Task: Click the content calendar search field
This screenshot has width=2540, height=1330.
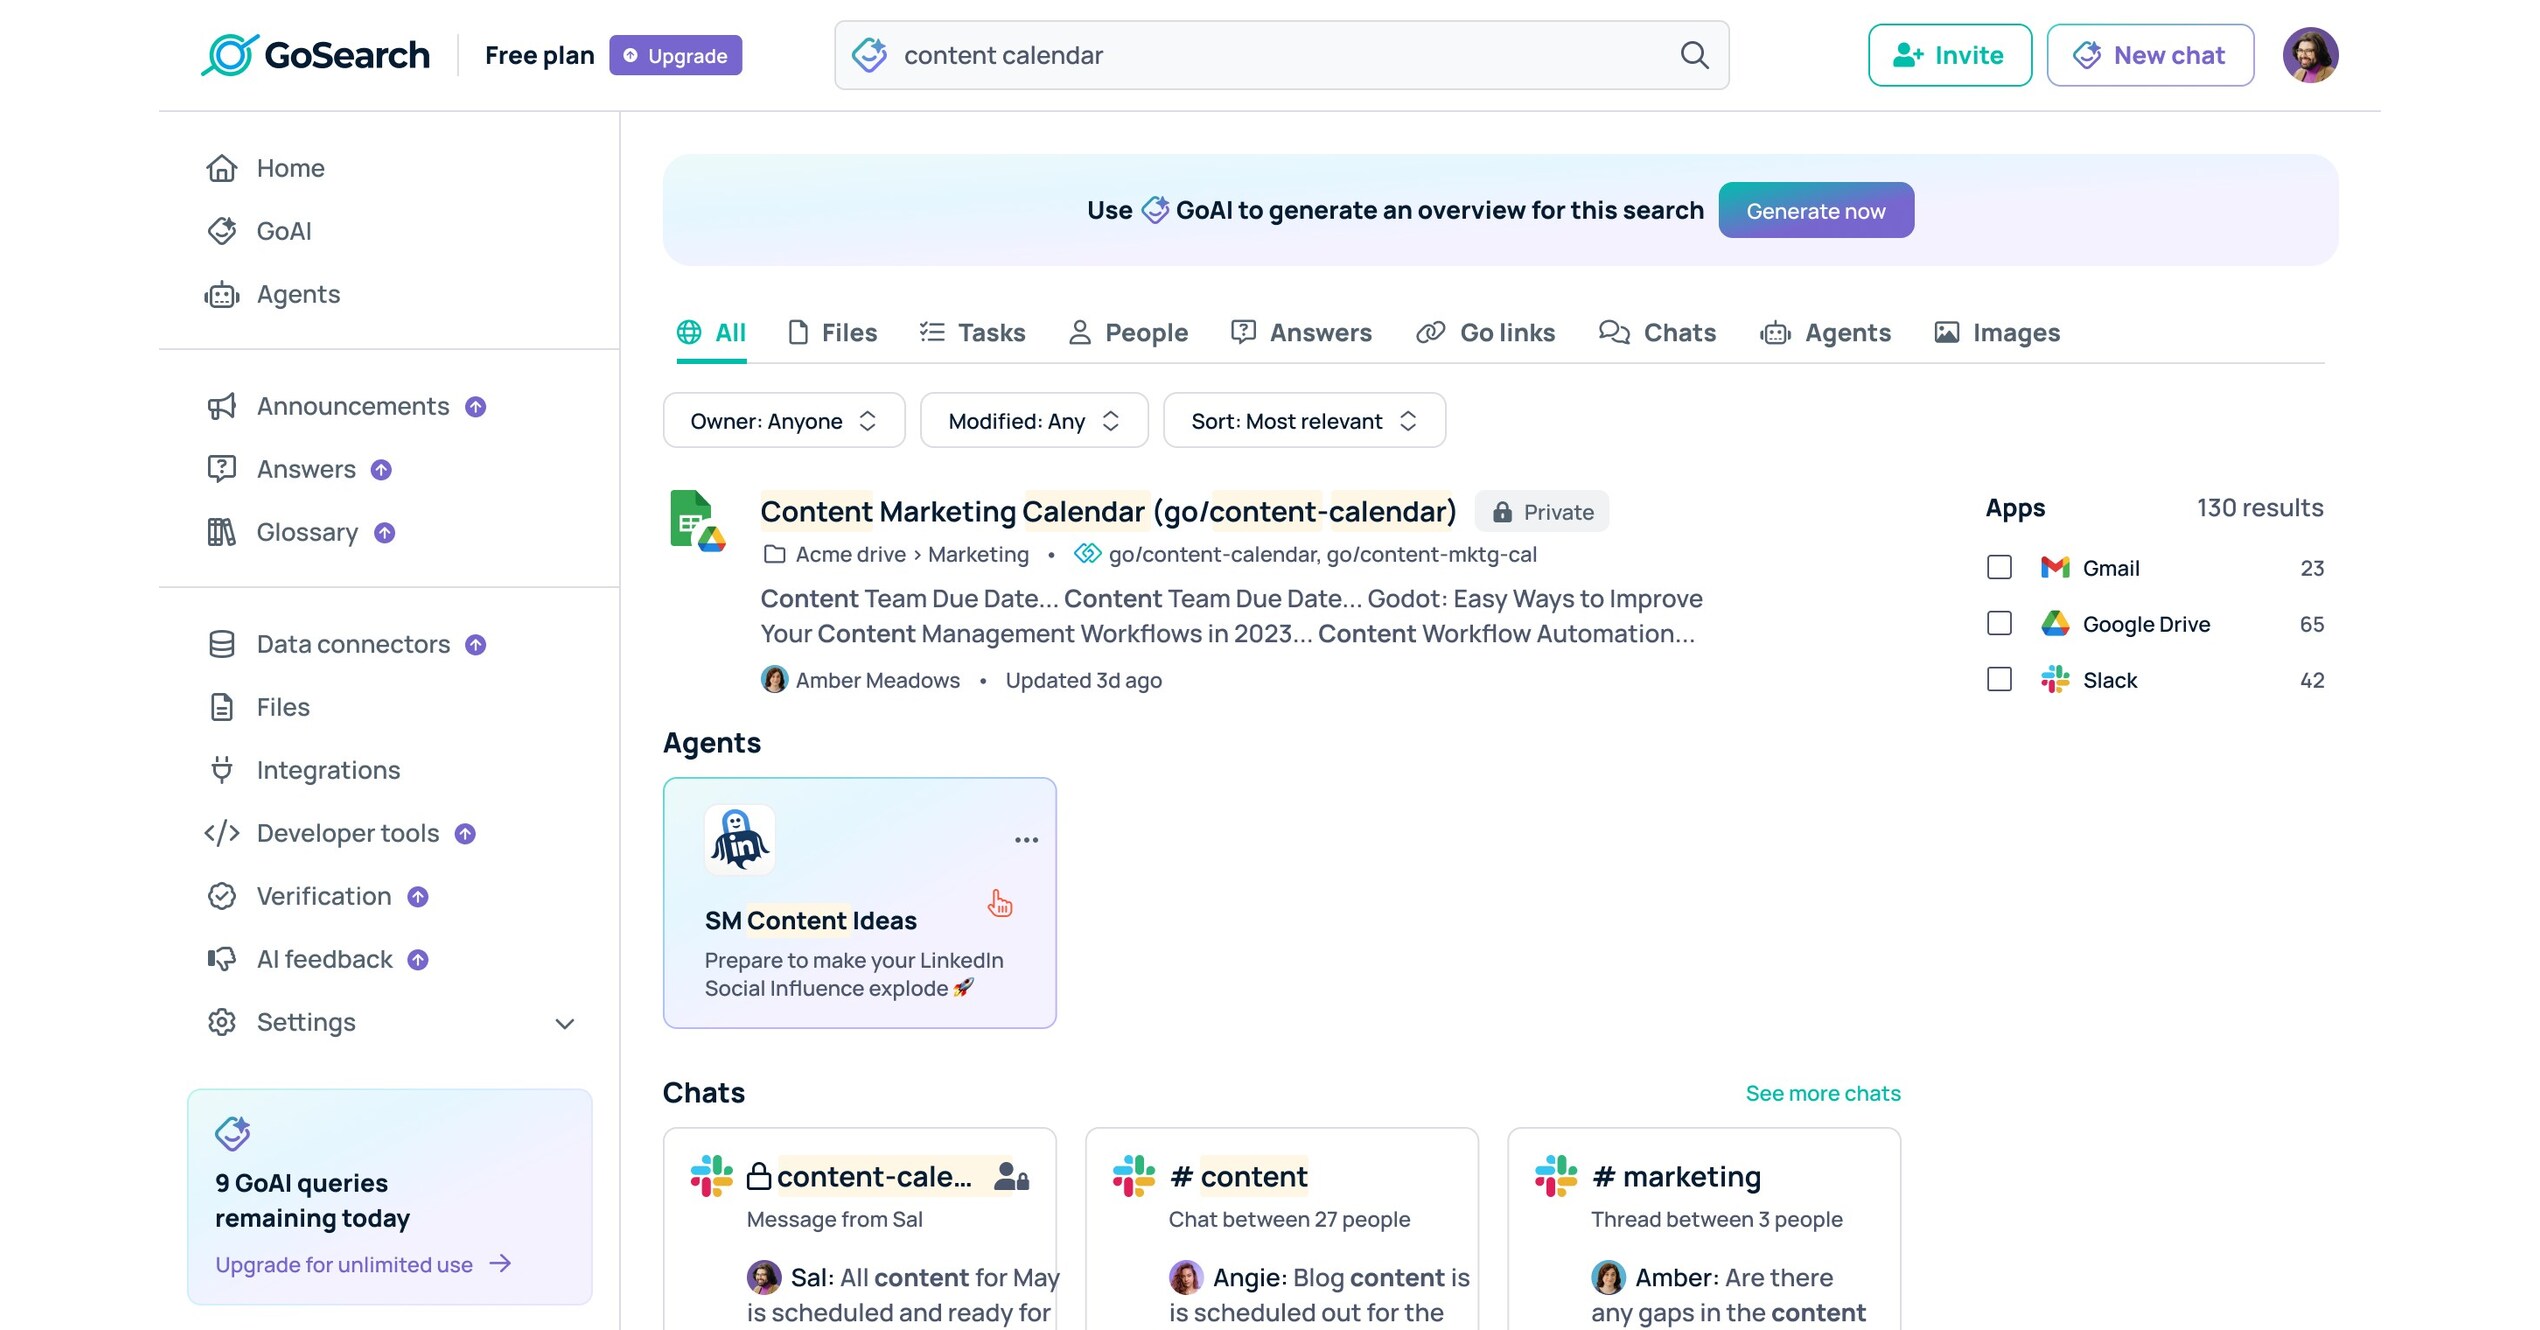Action: 1281,55
